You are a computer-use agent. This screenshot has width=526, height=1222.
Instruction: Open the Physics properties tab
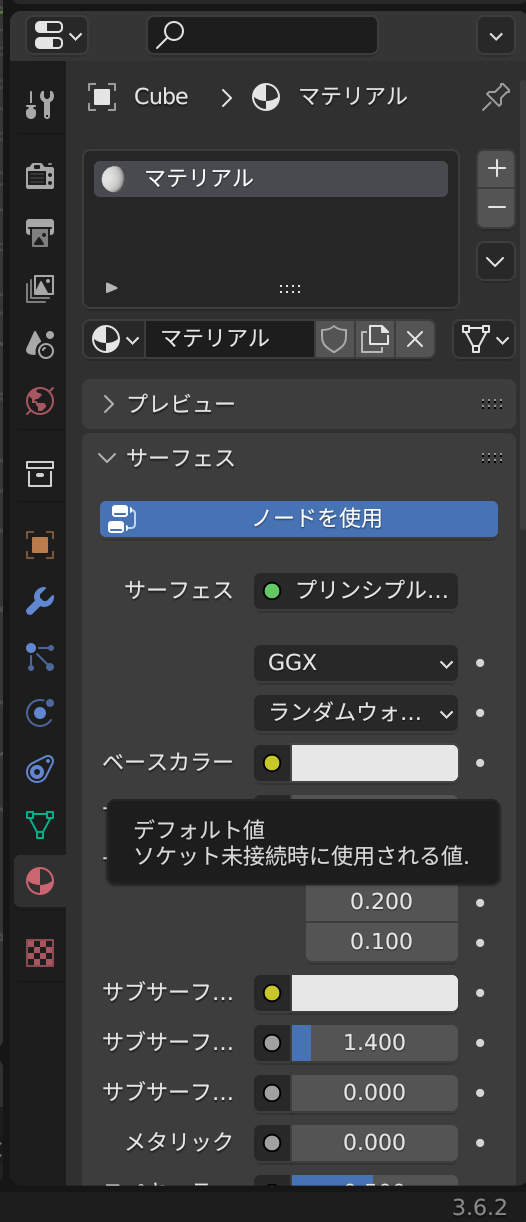click(x=40, y=713)
